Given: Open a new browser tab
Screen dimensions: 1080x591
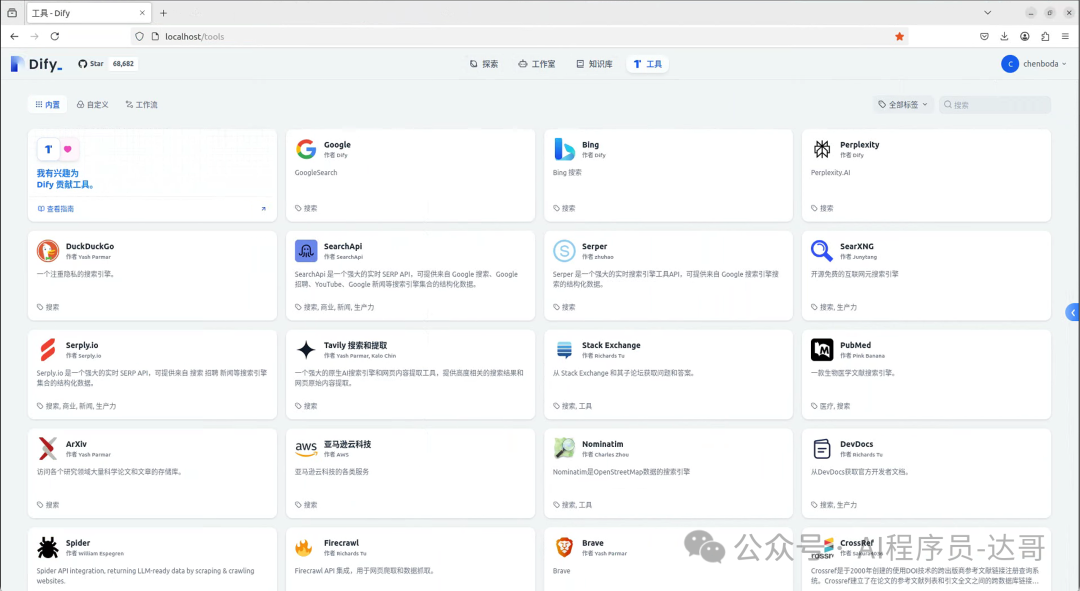Looking at the screenshot, I should [163, 12].
